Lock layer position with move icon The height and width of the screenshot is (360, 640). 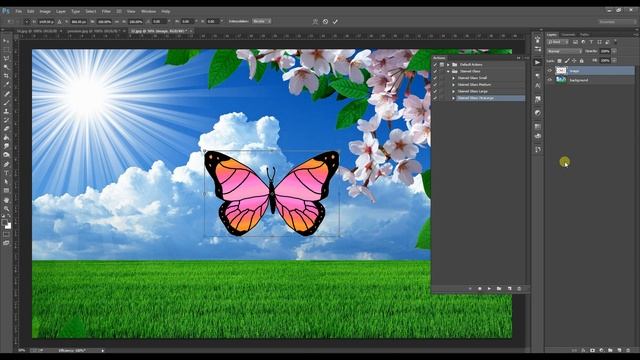point(574,61)
